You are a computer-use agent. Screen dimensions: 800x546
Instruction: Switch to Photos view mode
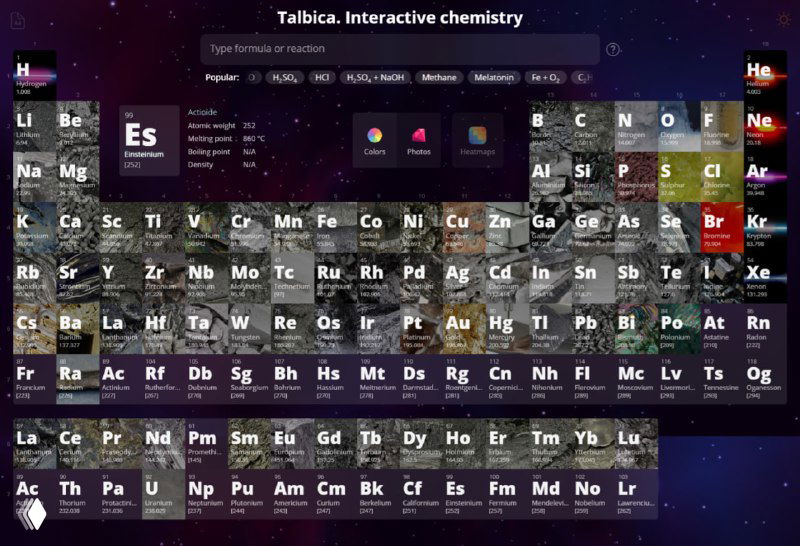[419, 140]
